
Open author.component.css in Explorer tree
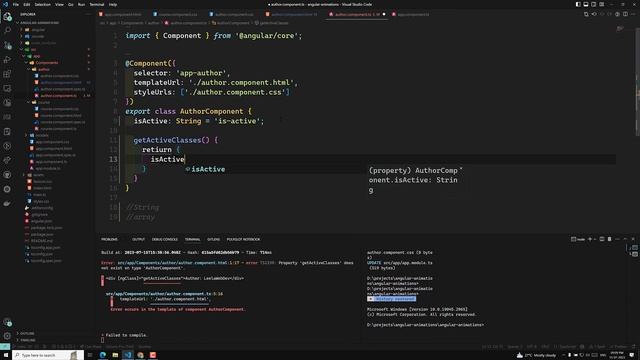(x=59, y=76)
